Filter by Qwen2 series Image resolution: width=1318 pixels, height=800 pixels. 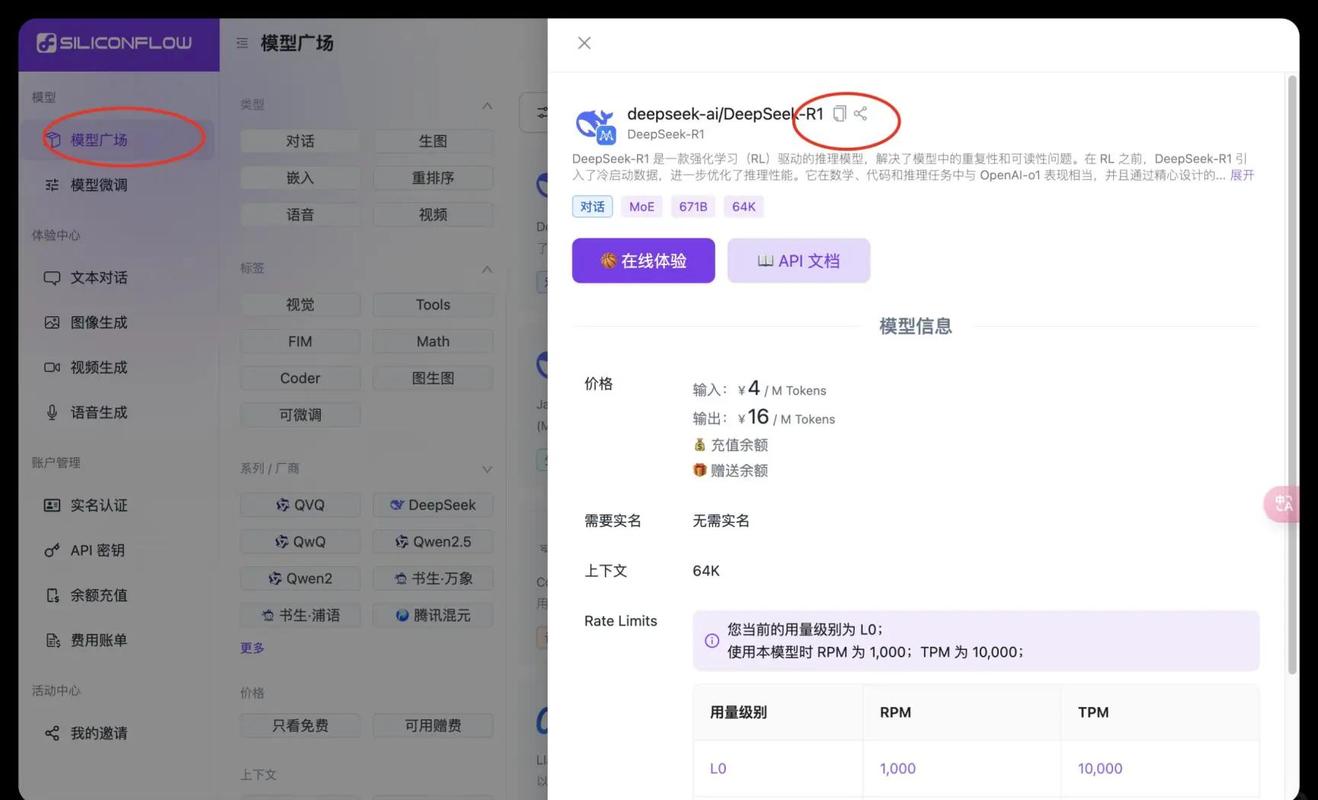300,579
